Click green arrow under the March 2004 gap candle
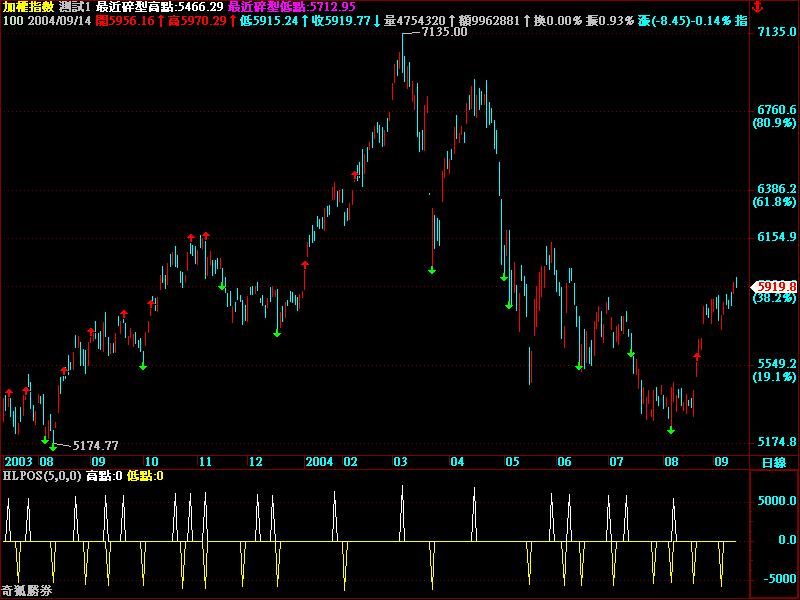This screenshot has height=600, width=800. [x=432, y=269]
